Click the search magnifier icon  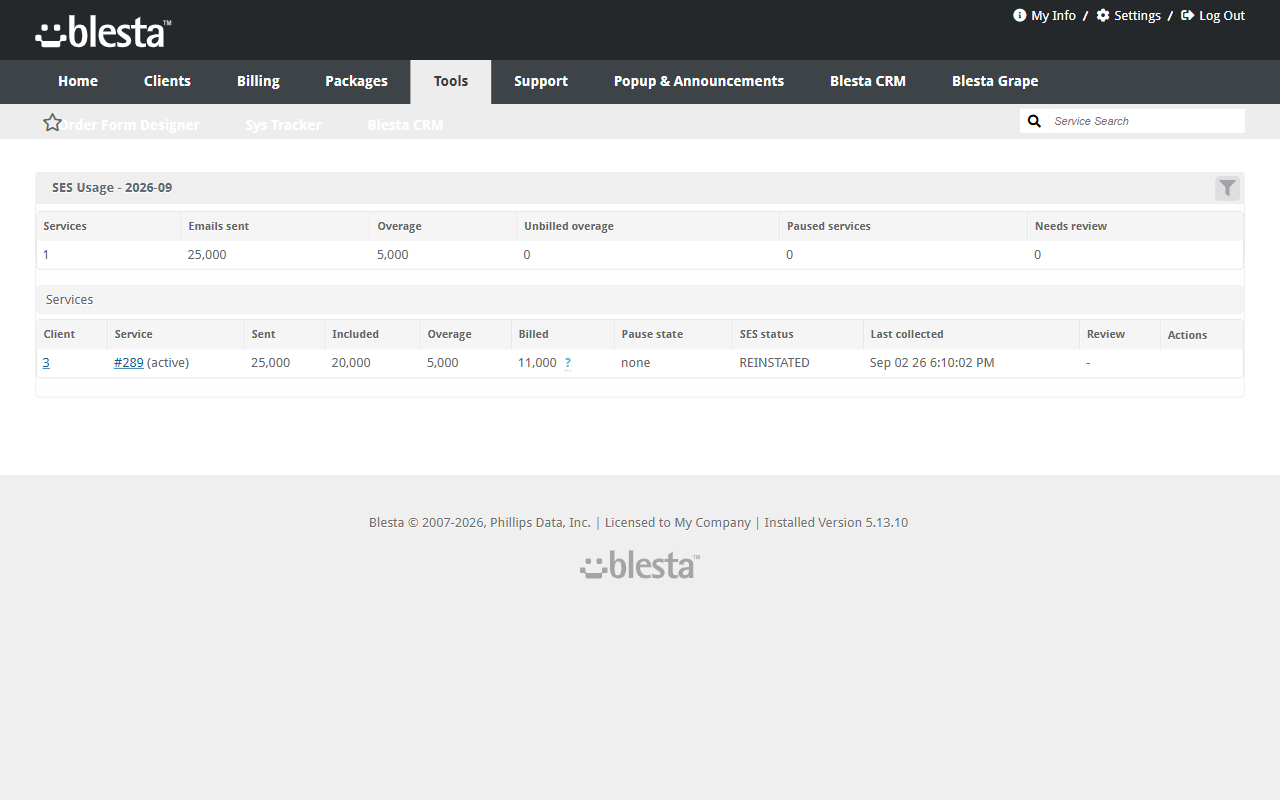[1035, 121]
